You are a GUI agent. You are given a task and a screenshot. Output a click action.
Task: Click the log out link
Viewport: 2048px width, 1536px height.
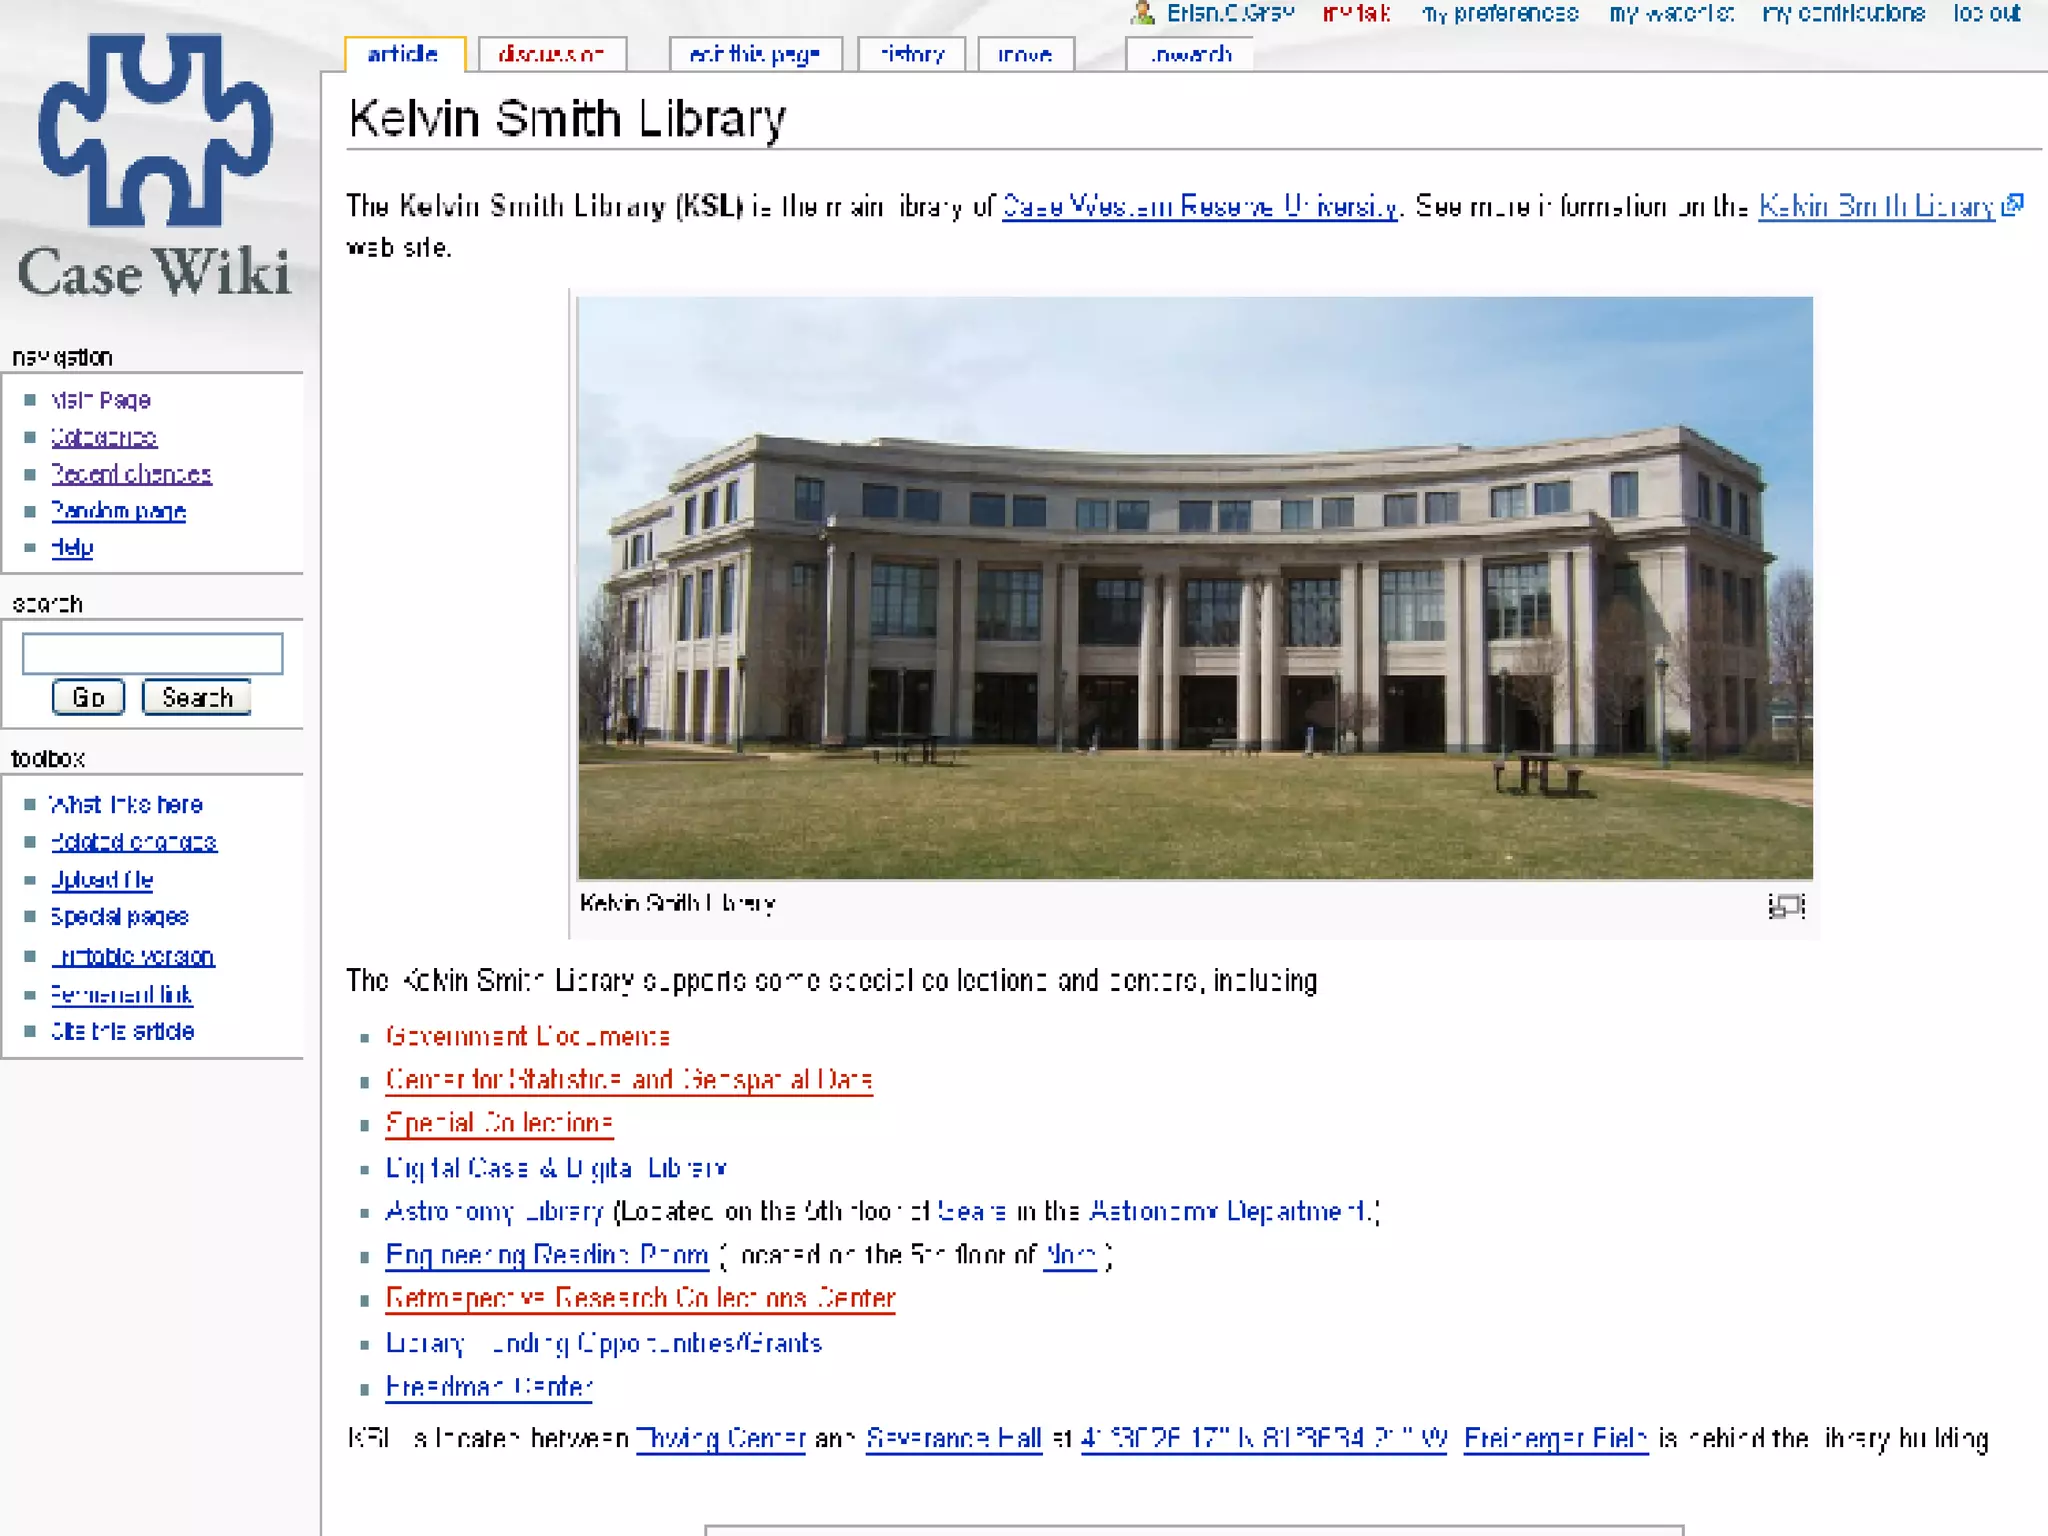tap(1987, 13)
